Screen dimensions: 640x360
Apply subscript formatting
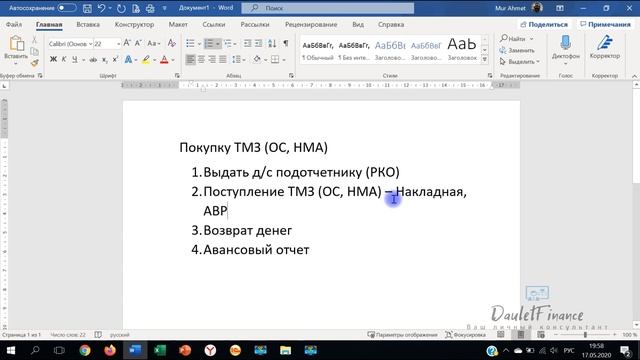click(104, 60)
